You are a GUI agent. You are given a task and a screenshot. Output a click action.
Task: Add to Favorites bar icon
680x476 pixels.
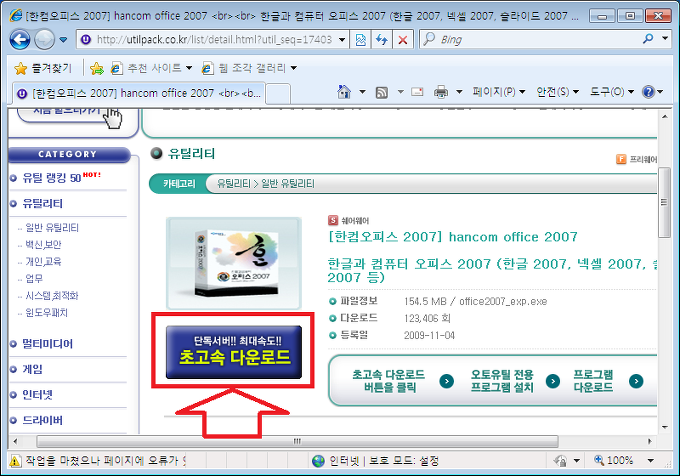click(97, 68)
